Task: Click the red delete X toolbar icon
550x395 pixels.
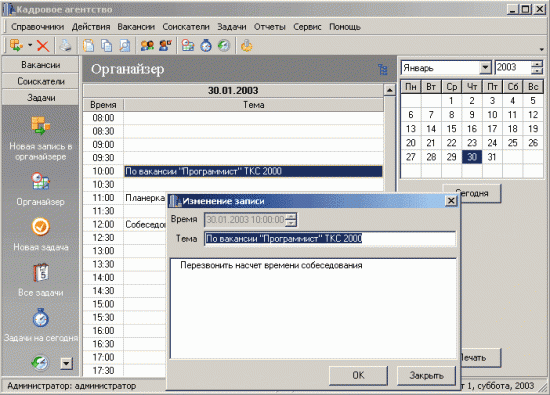Action: click(43, 46)
